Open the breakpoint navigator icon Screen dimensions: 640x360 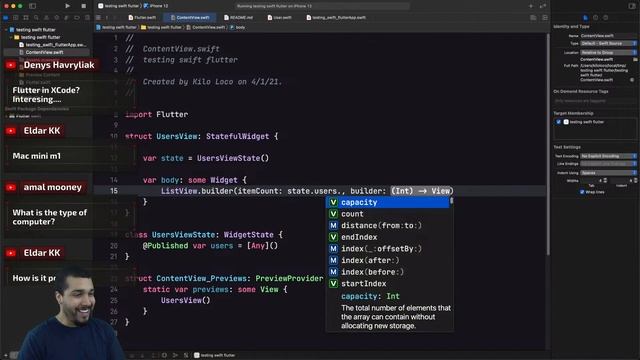77,18
